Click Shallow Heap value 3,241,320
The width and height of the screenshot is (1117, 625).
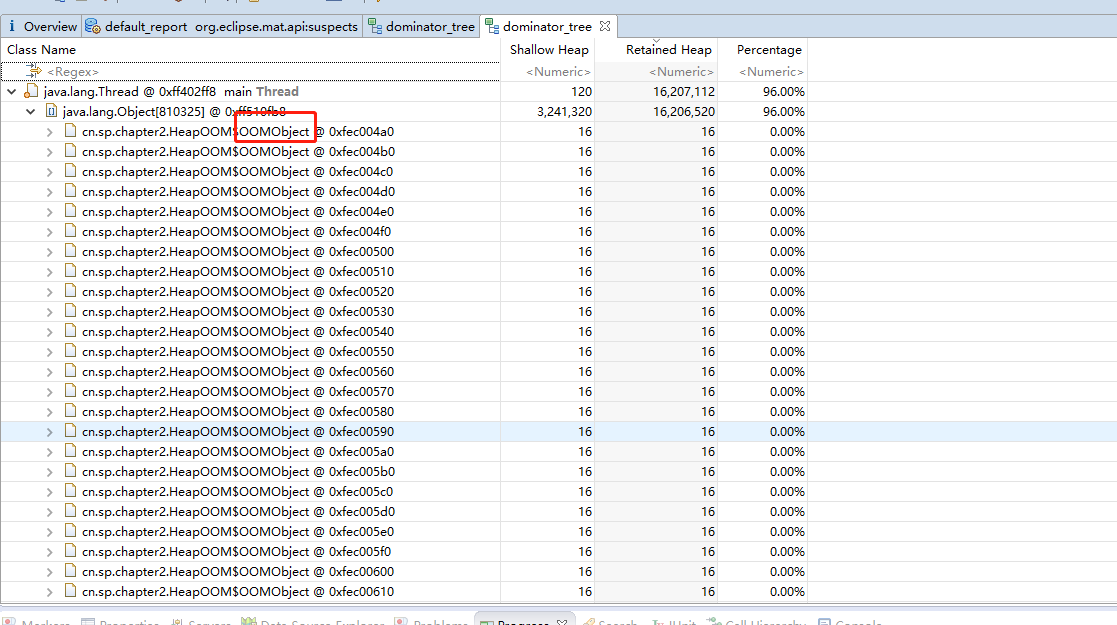tap(564, 112)
